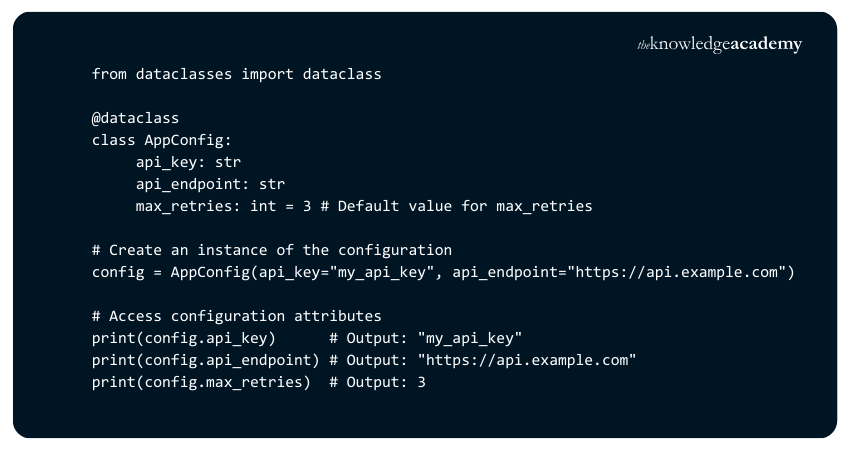The height and width of the screenshot is (450, 850).
Task: Click the @dataclass decorator
Action: pos(135,118)
